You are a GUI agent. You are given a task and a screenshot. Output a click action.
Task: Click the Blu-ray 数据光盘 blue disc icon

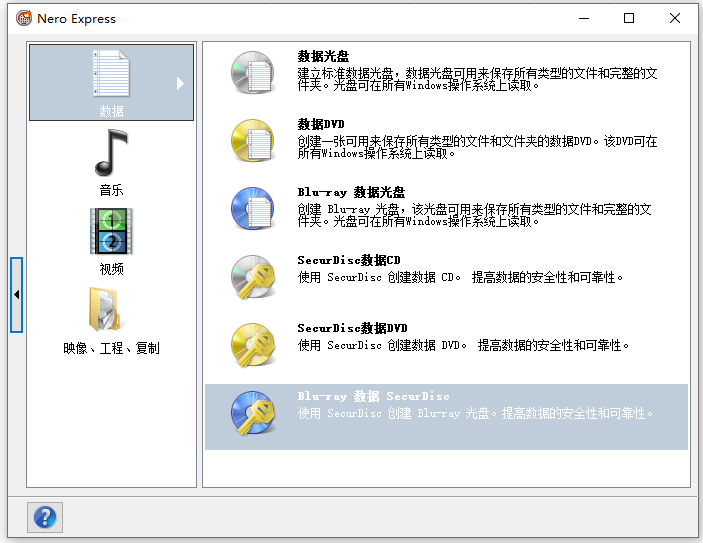click(x=253, y=209)
